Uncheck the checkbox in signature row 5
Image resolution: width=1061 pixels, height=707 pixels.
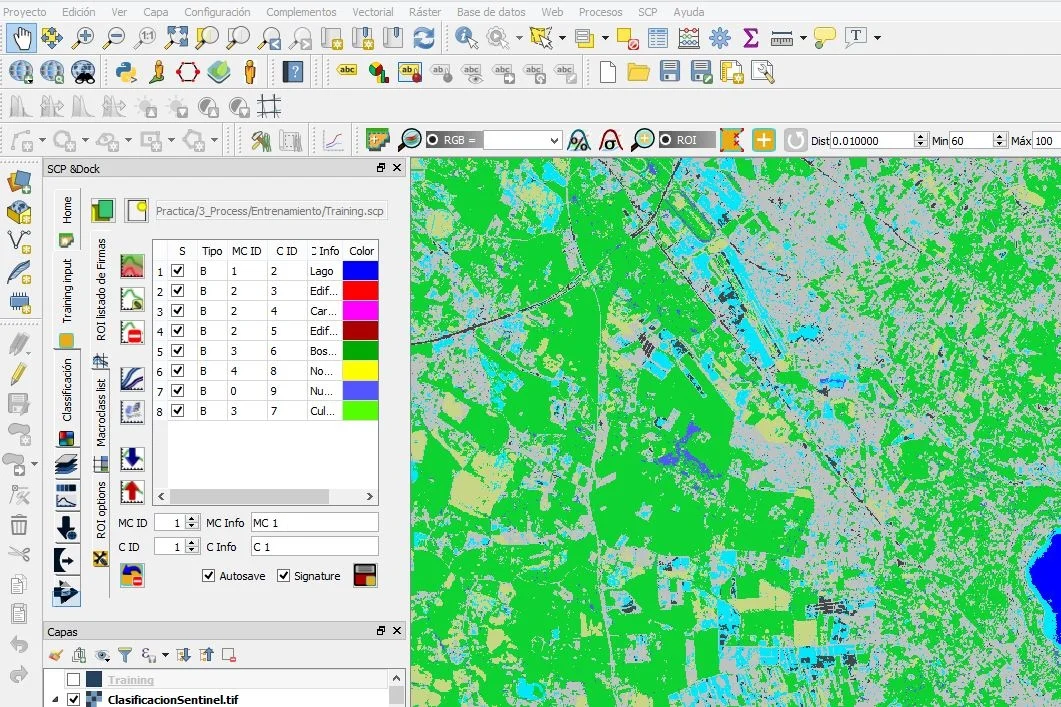pos(178,350)
